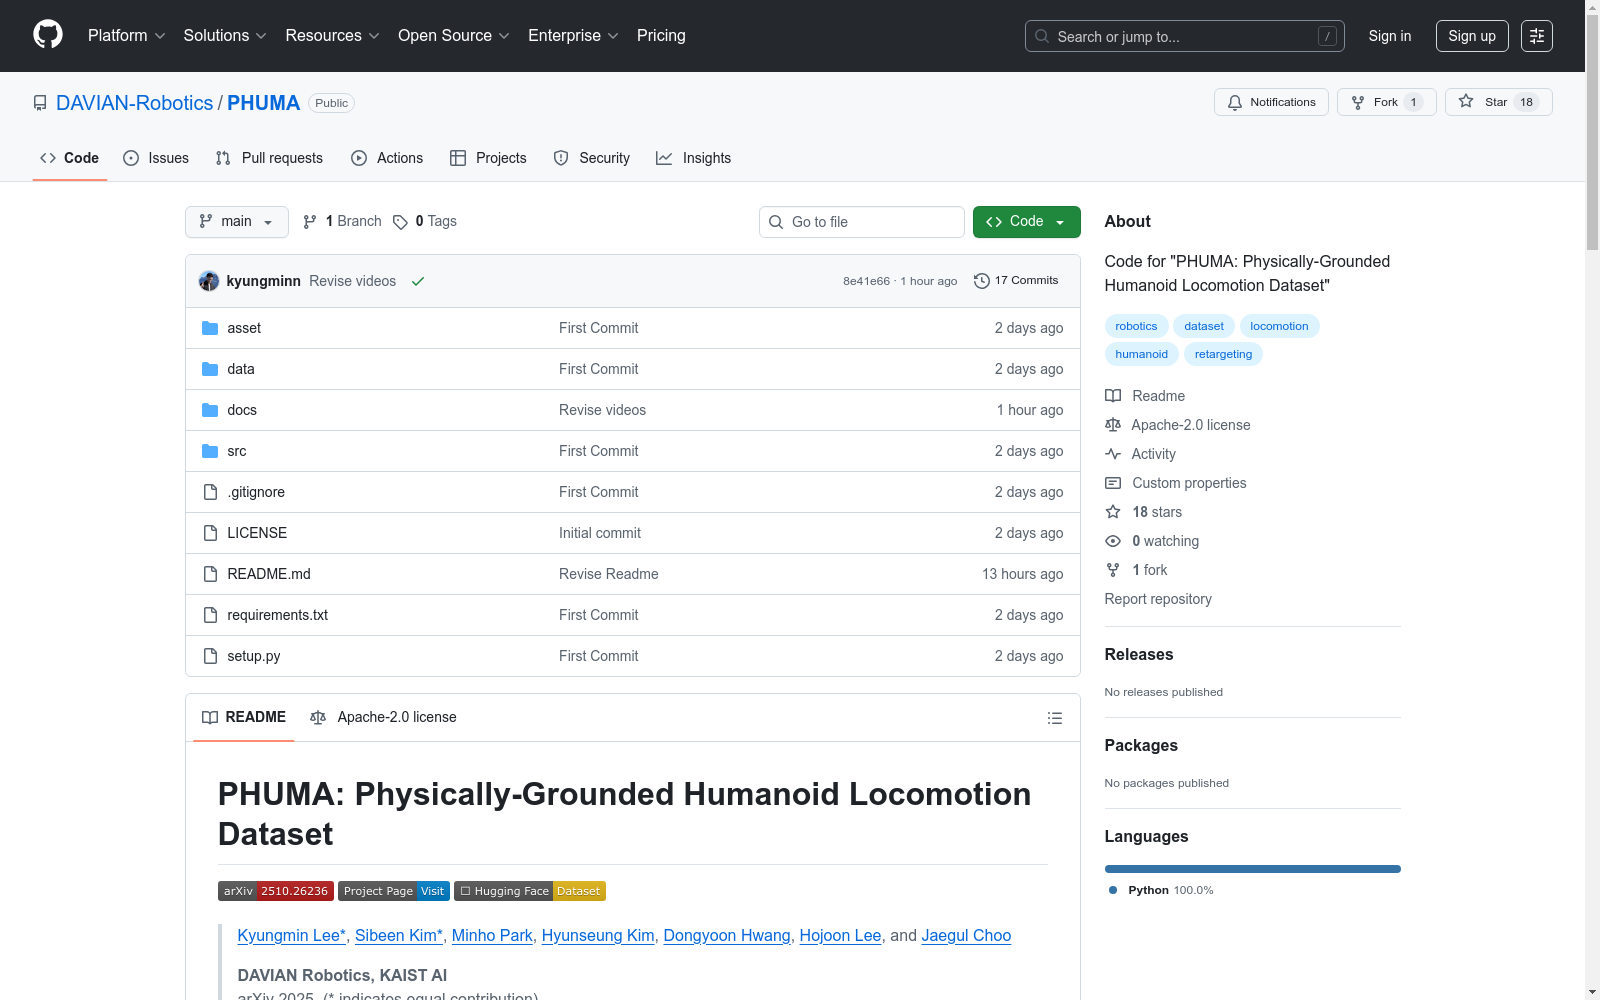Open the 8e41e66 commit hash link

[x=866, y=281]
